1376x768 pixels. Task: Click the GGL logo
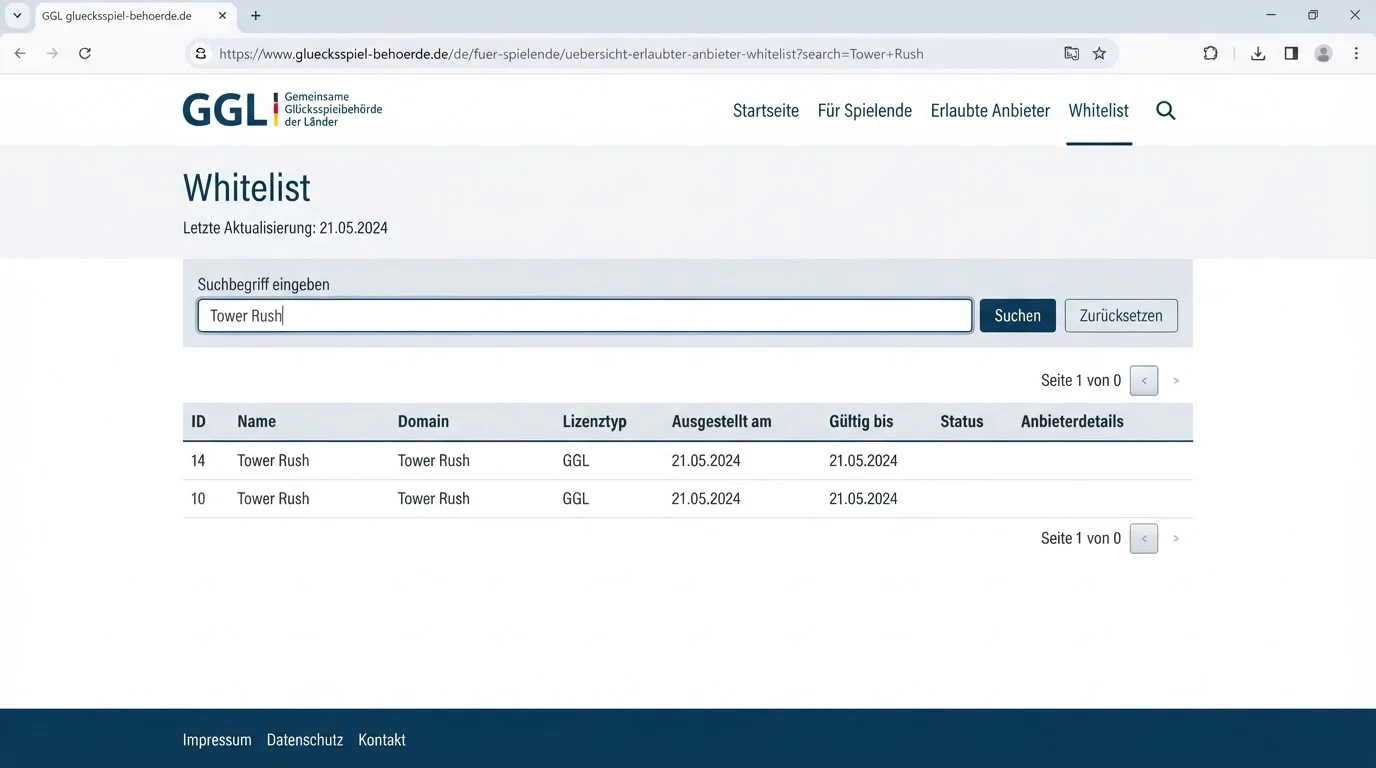point(282,110)
